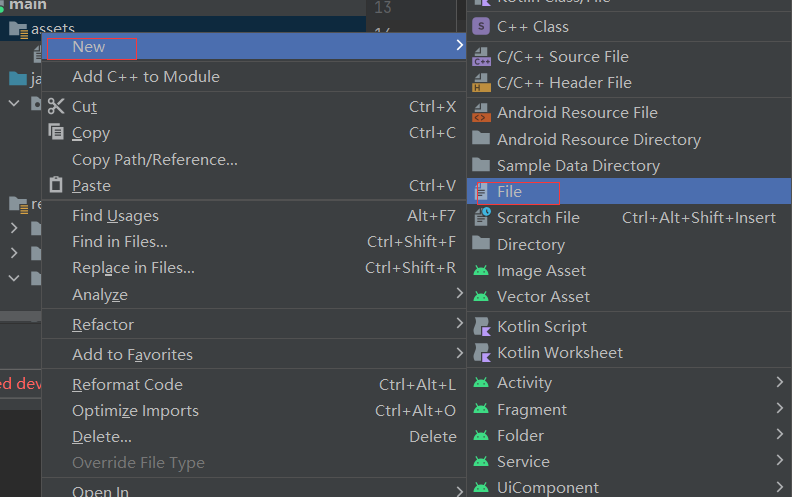The height and width of the screenshot is (497, 792).
Task: Click the Scratch File icon
Action: click(x=481, y=217)
